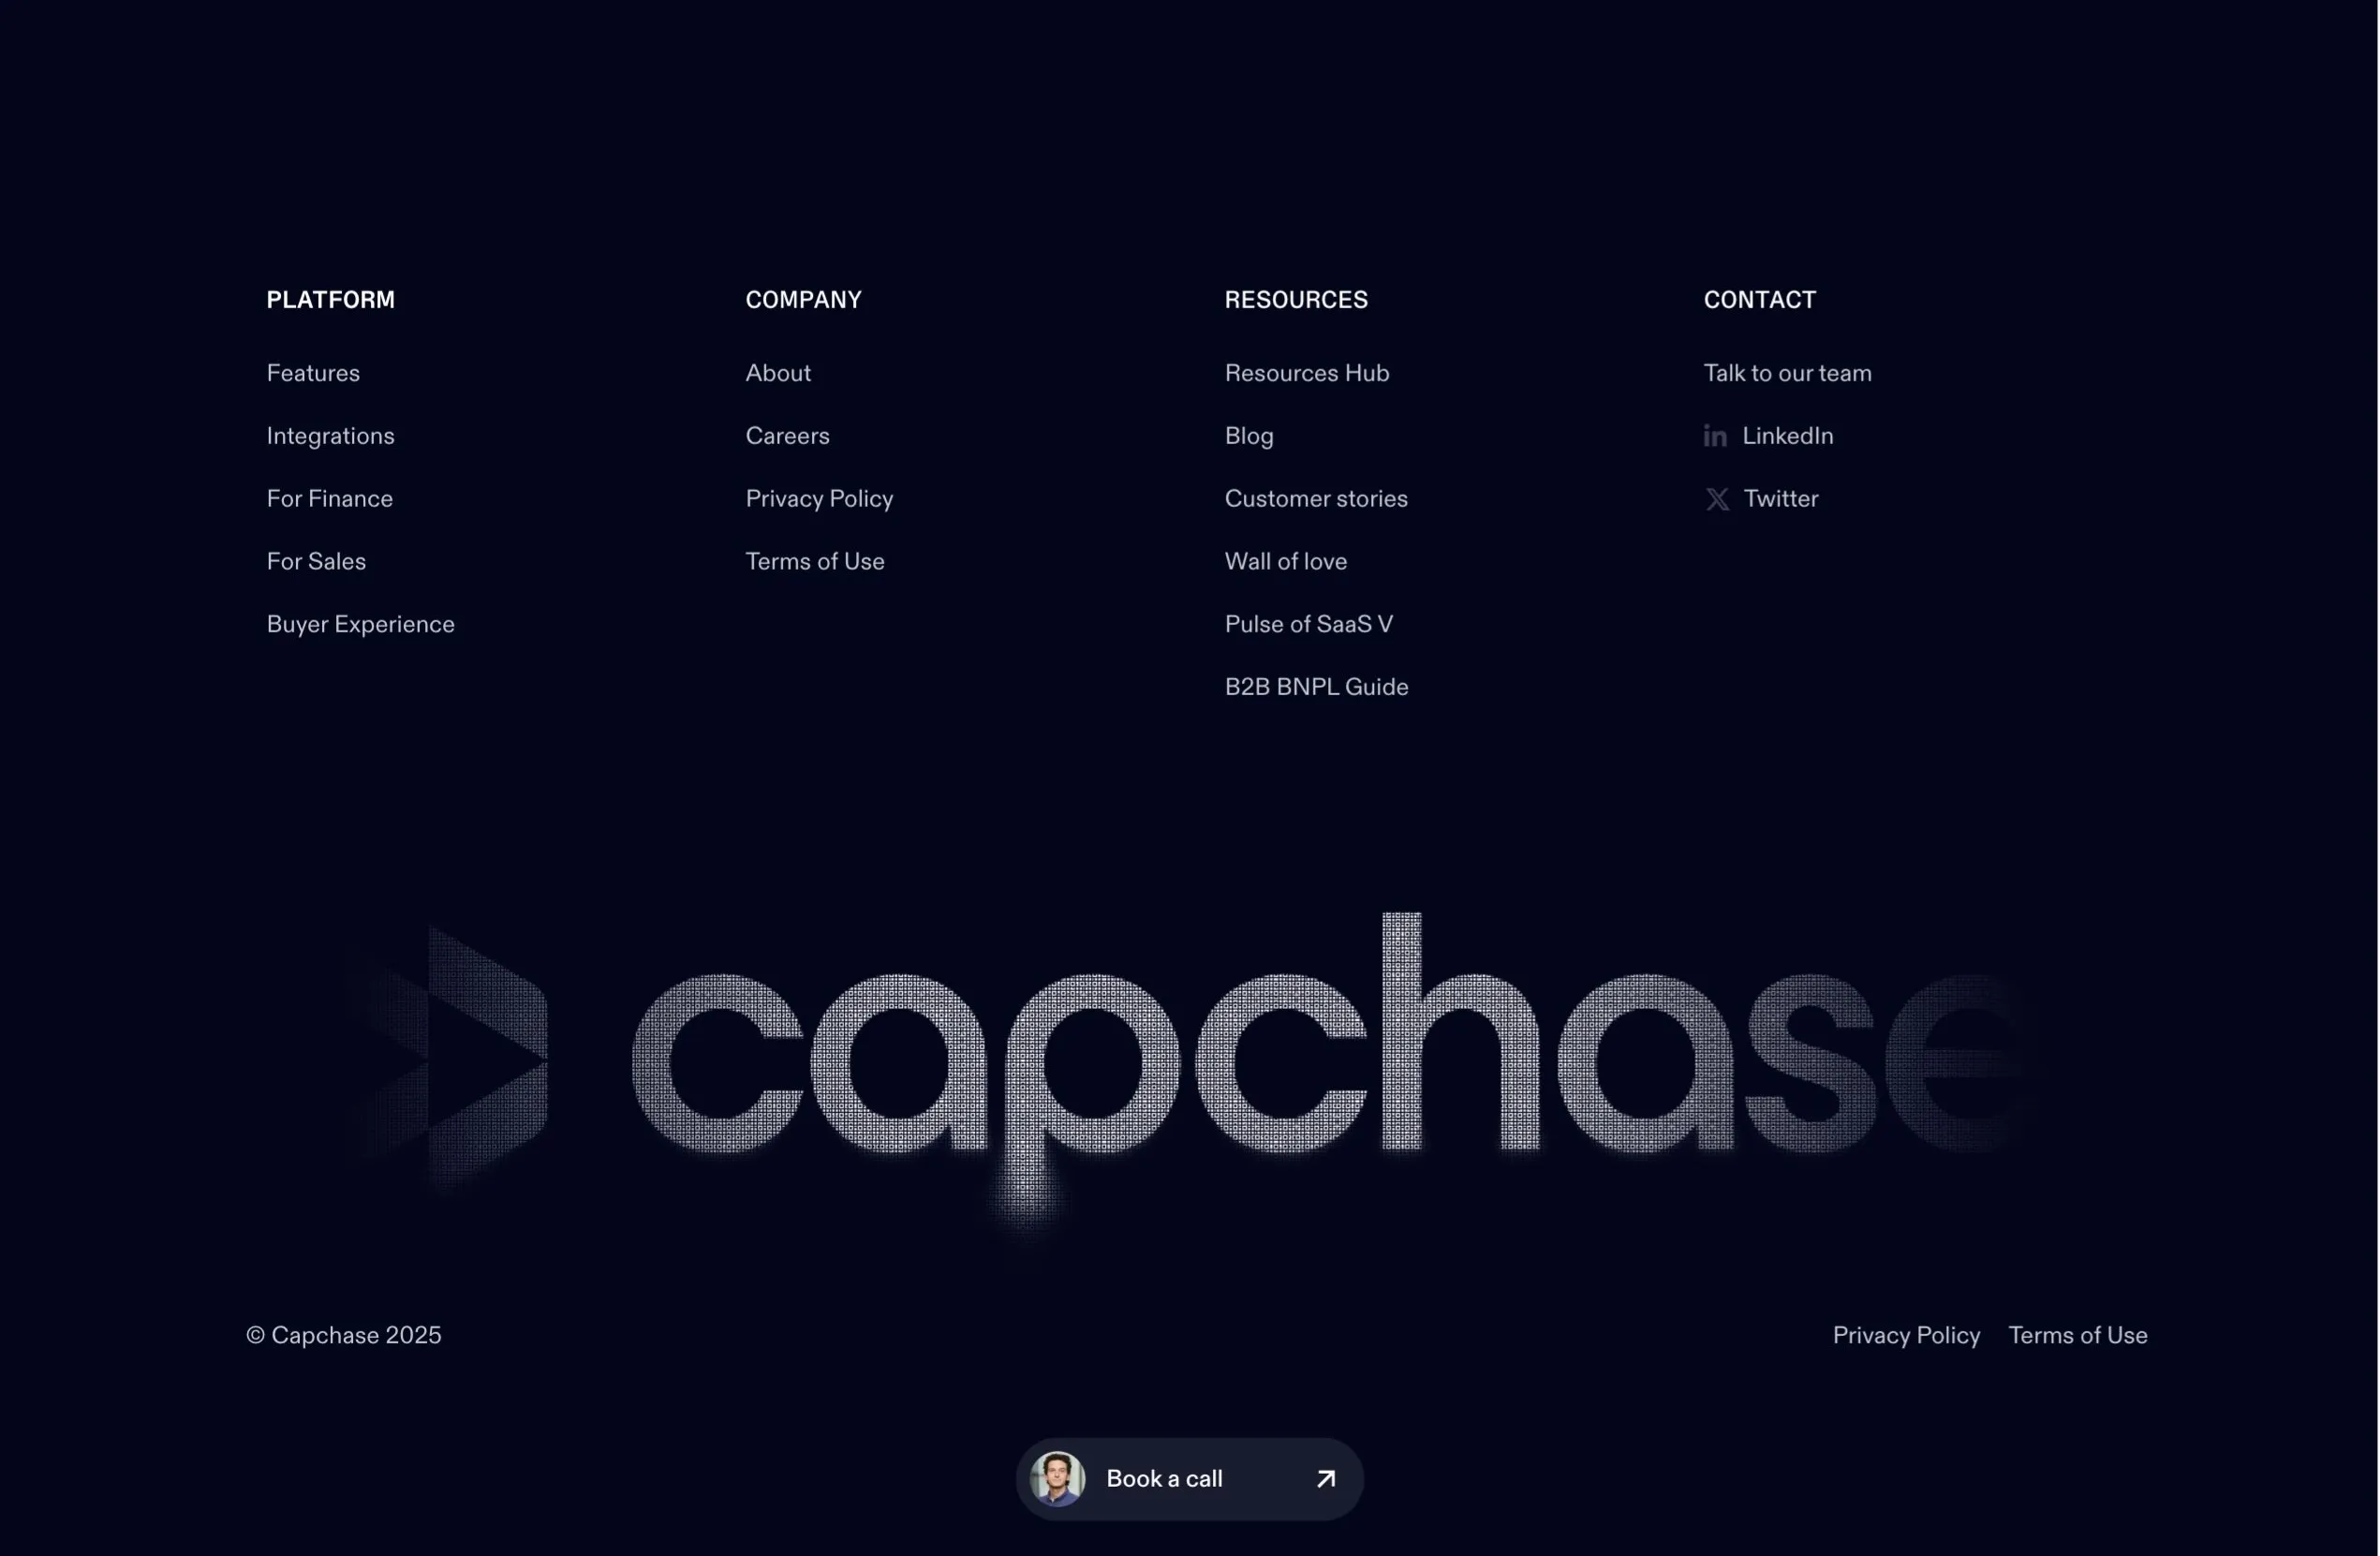Go to For Finance page

[329, 499]
